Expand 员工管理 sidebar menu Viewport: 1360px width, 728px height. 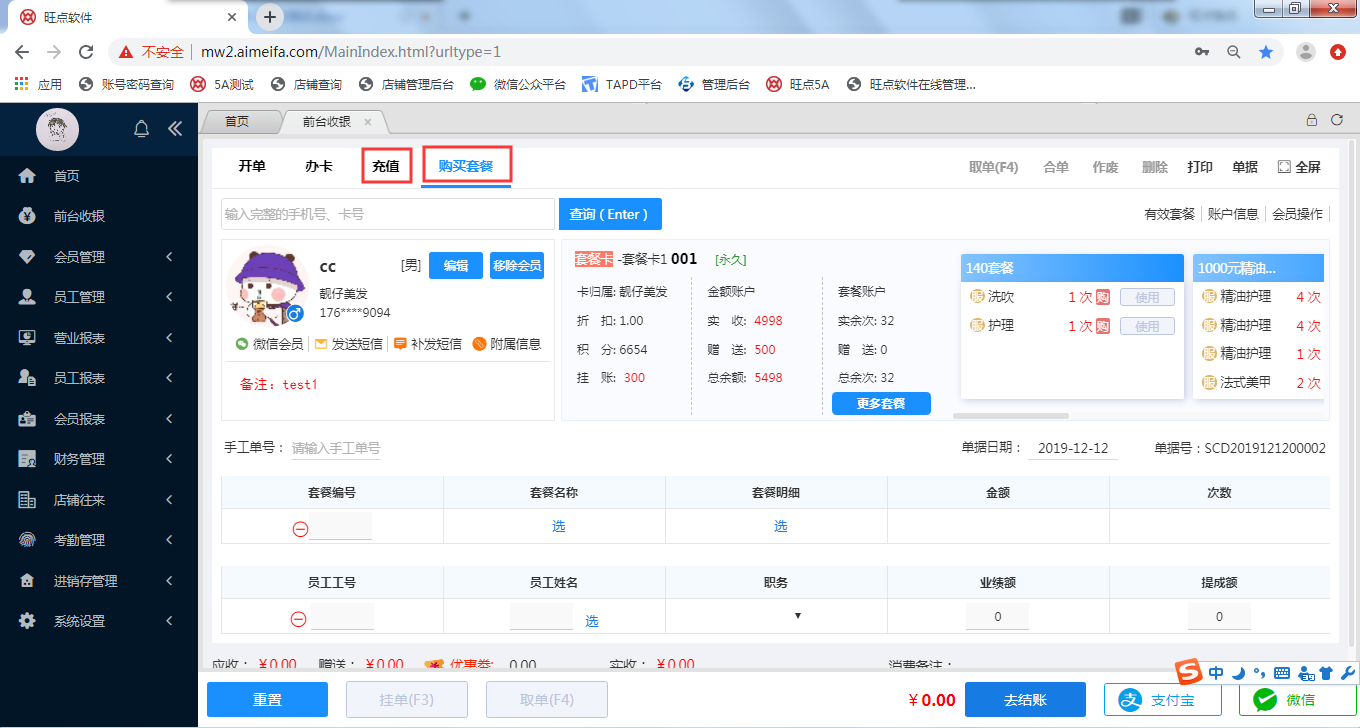(x=100, y=297)
